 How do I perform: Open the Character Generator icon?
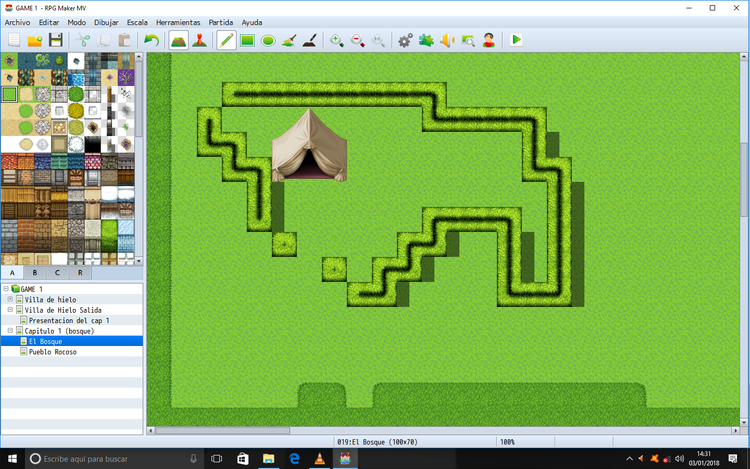pos(489,40)
